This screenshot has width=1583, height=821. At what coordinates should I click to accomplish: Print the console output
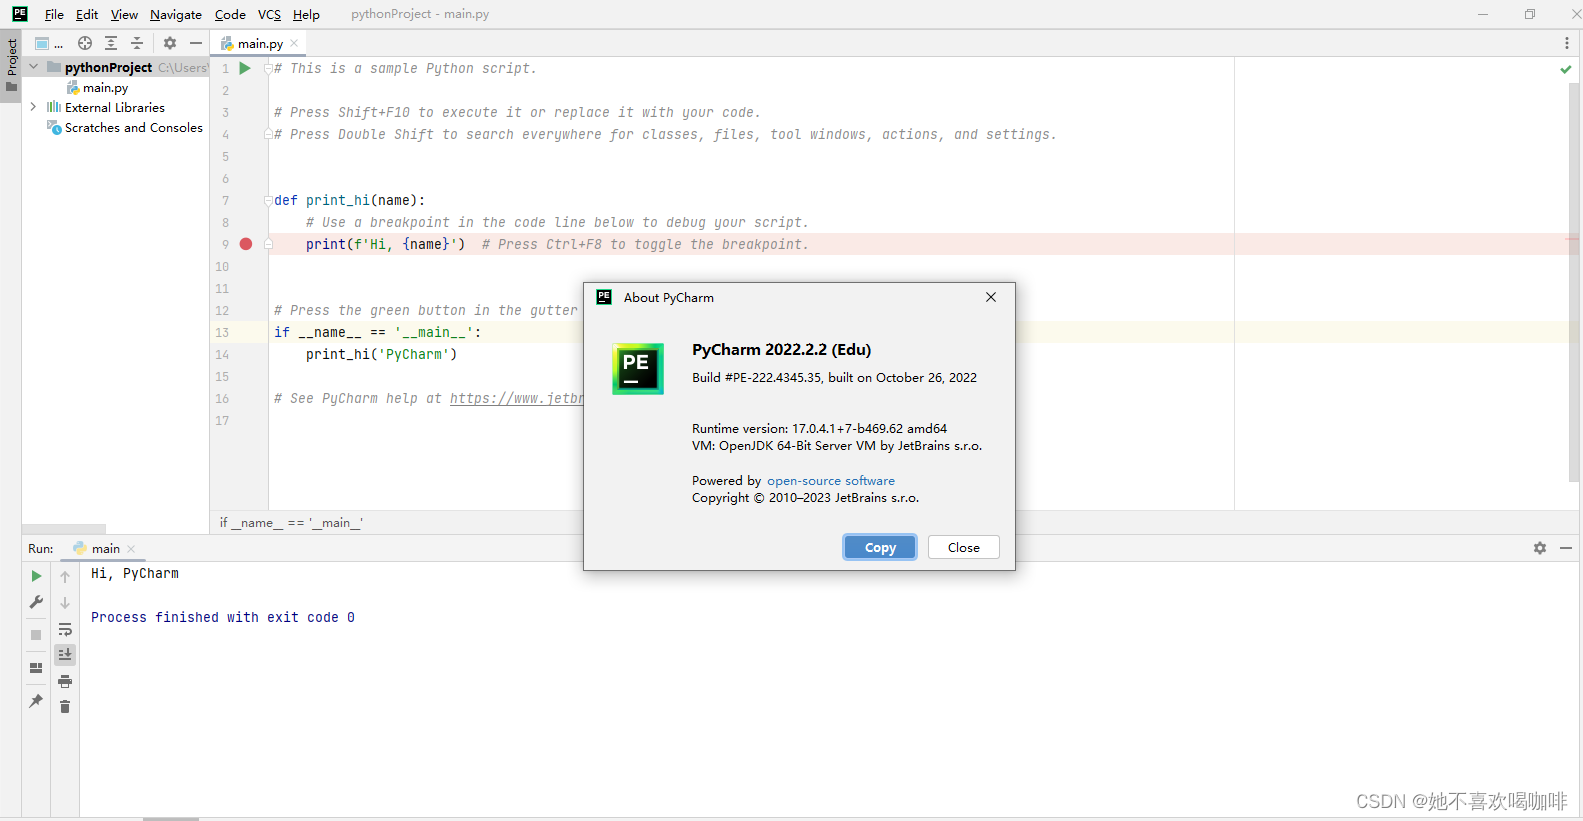(65, 681)
